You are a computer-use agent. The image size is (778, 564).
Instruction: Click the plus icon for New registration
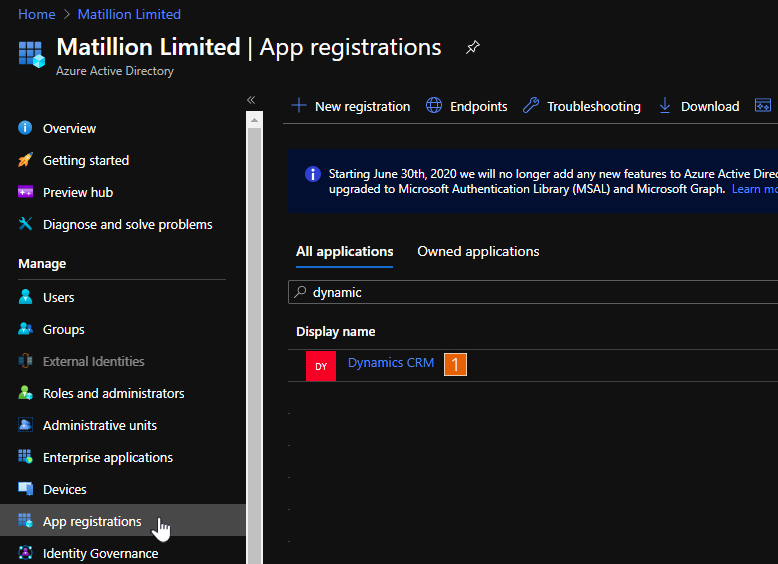[299, 106]
